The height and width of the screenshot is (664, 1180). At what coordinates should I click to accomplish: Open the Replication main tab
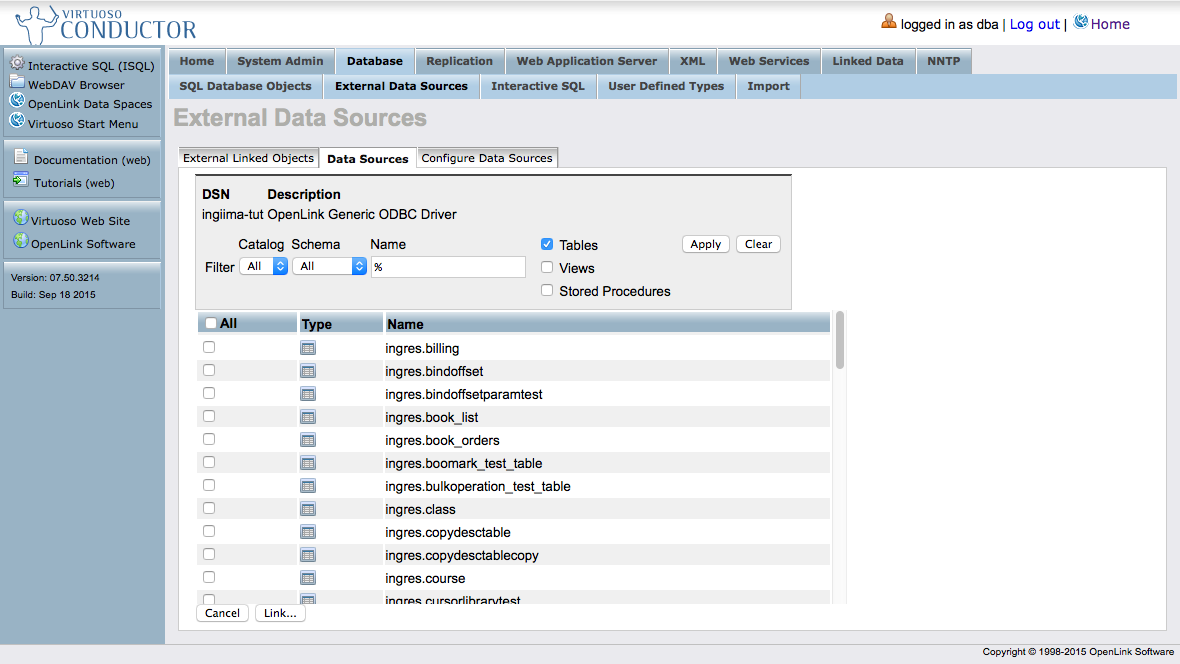click(x=459, y=61)
